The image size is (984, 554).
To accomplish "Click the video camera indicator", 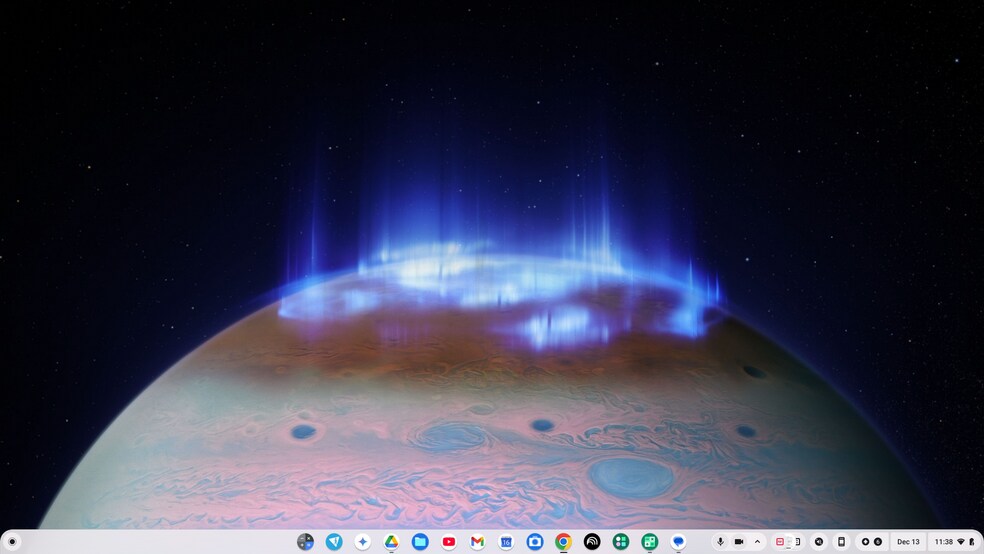I will [x=739, y=541].
